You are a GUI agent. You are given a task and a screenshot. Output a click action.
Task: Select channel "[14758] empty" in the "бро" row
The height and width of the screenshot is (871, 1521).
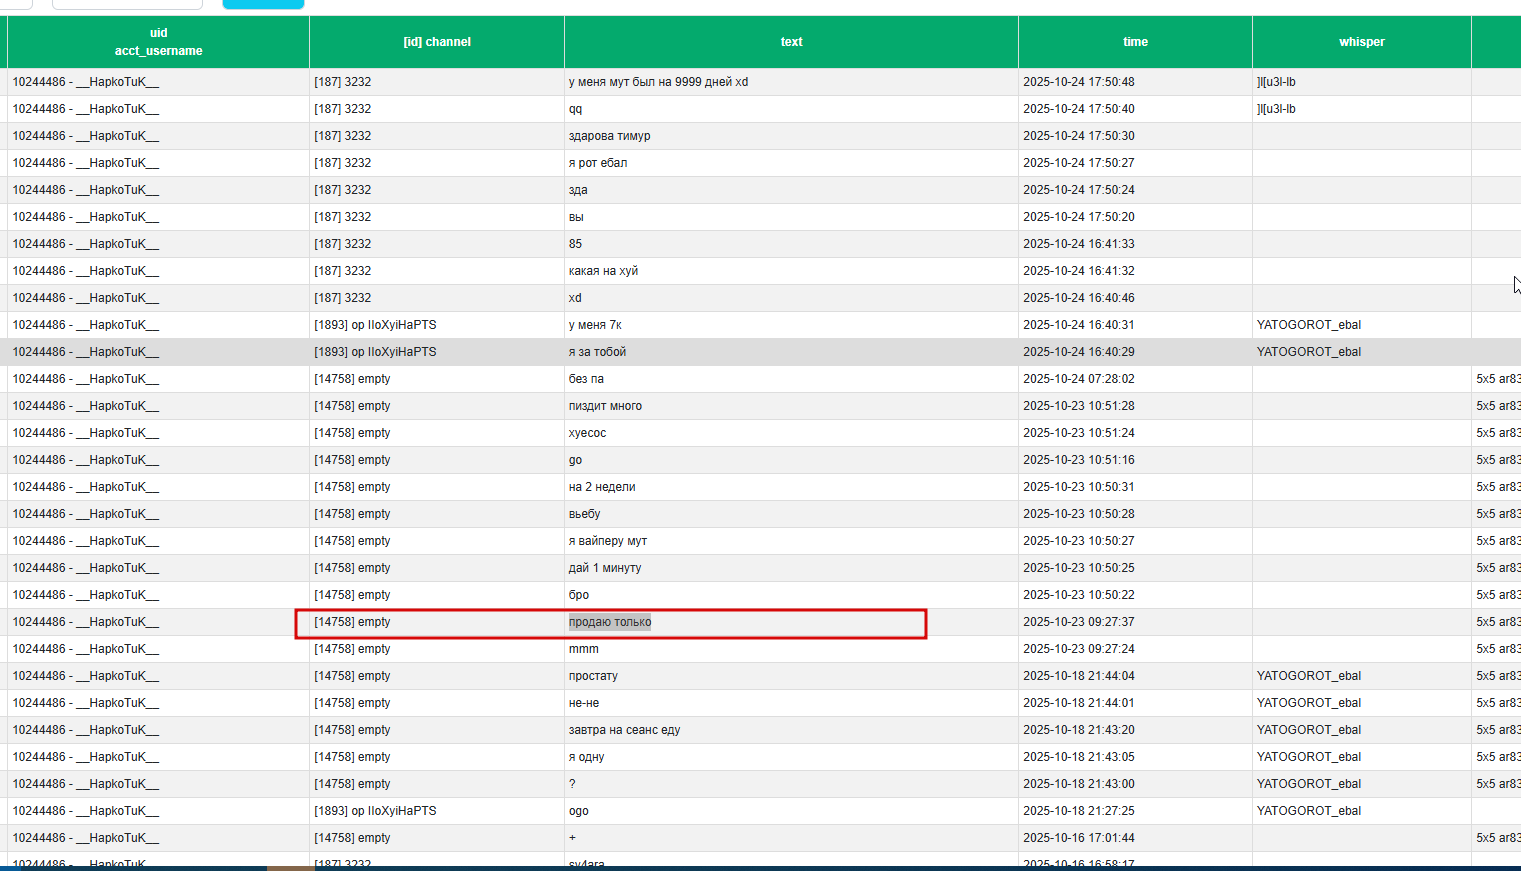352,595
